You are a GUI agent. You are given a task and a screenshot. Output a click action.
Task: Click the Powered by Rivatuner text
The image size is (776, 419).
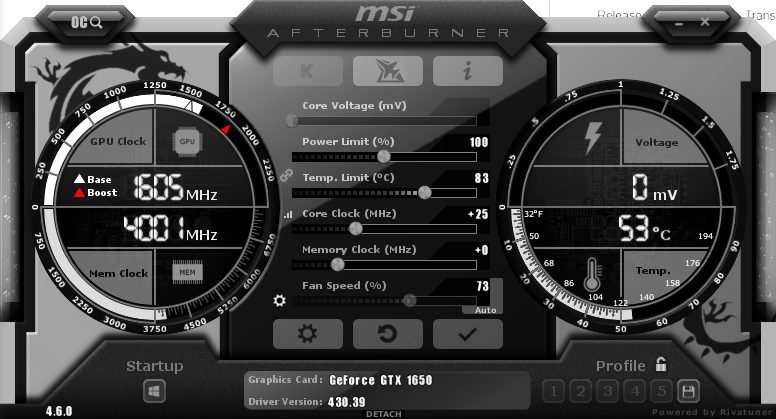pyautogui.click(x=712, y=412)
